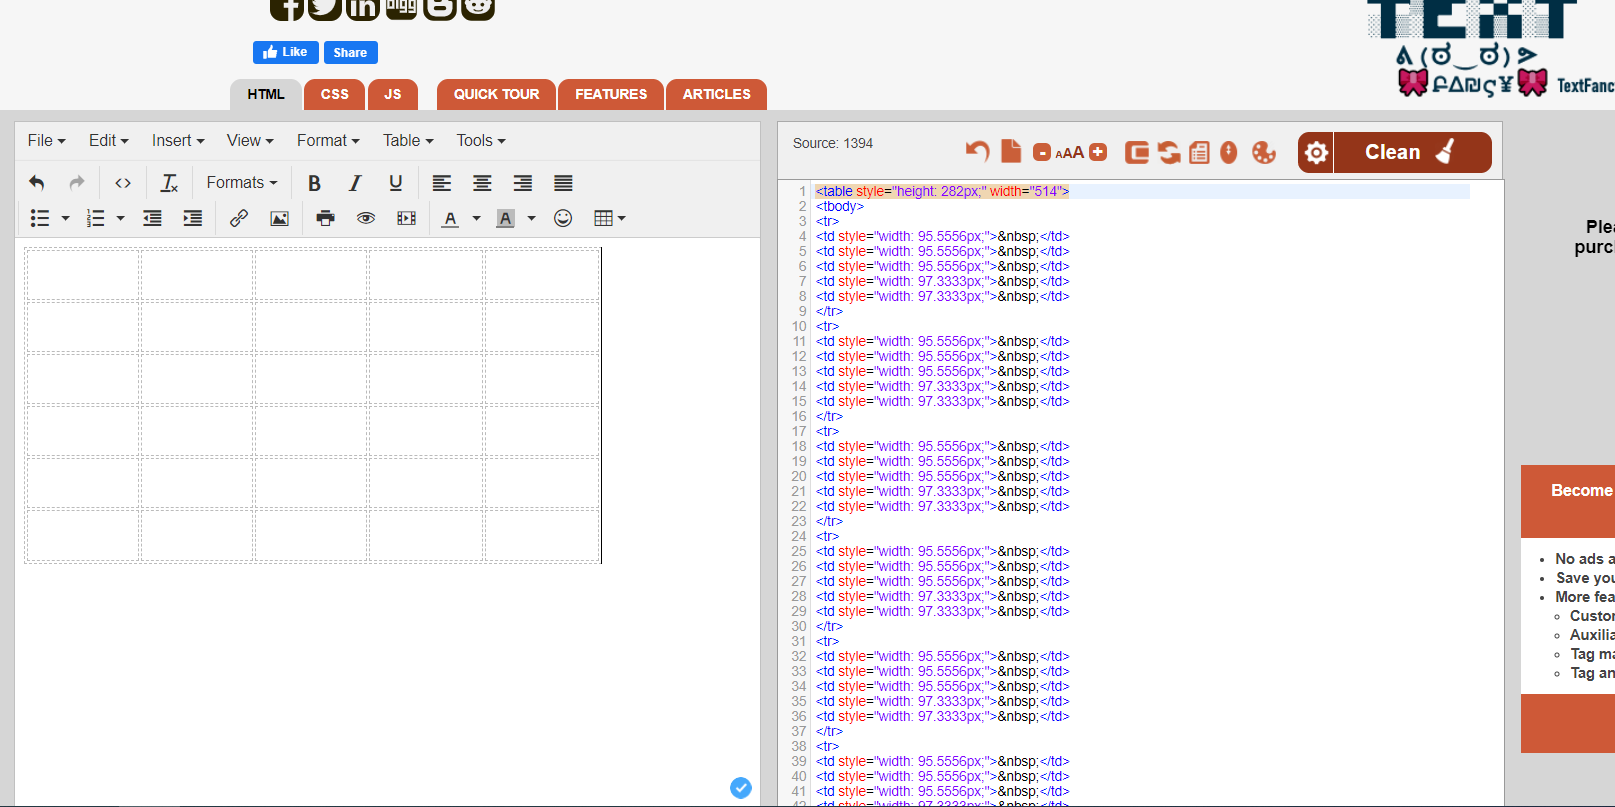
Task: Open text color picker arrow
Action: pyautogui.click(x=476, y=218)
